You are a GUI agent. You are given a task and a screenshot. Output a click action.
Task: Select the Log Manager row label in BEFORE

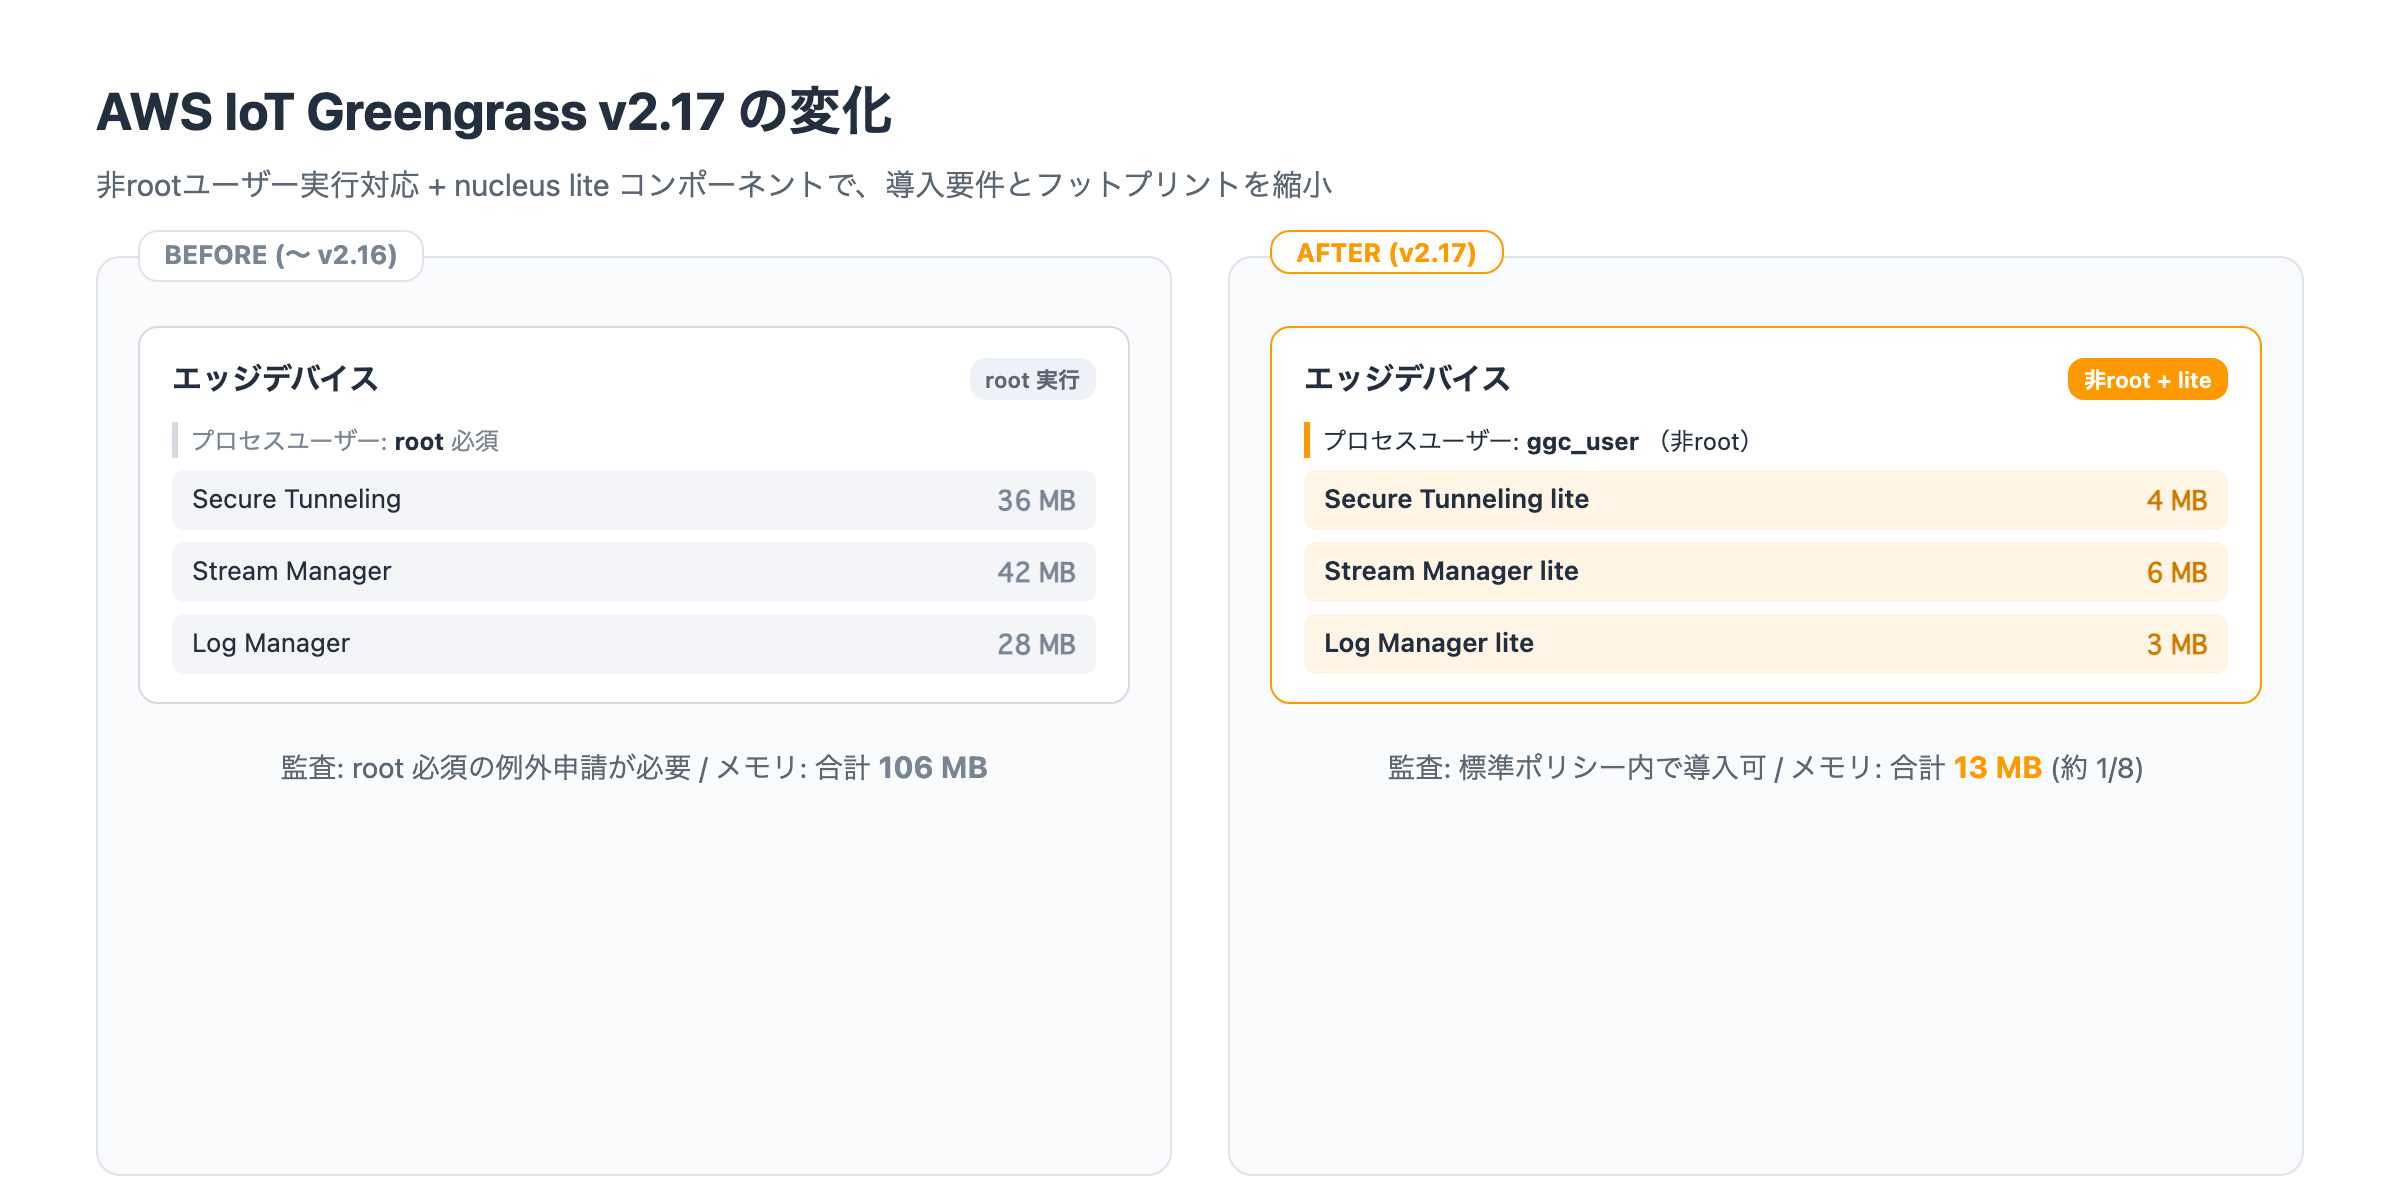pyautogui.click(x=271, y=643)
